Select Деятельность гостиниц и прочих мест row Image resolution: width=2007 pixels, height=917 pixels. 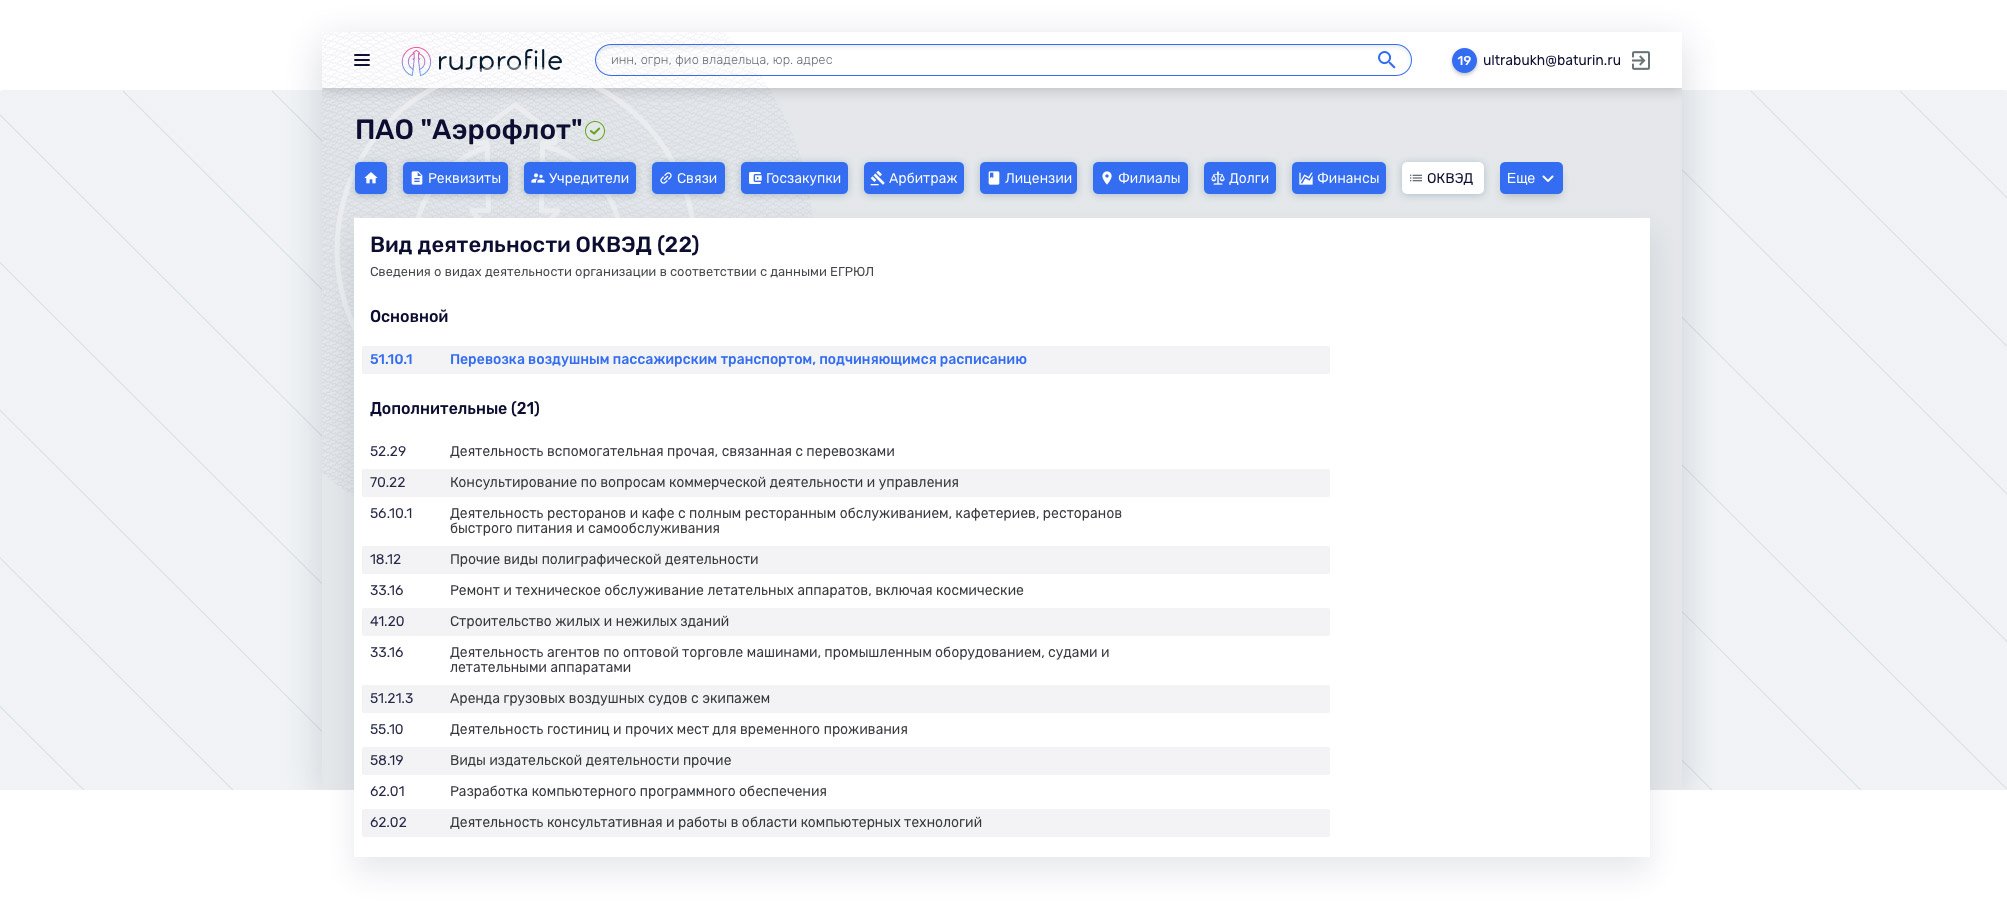coord(846,729)
